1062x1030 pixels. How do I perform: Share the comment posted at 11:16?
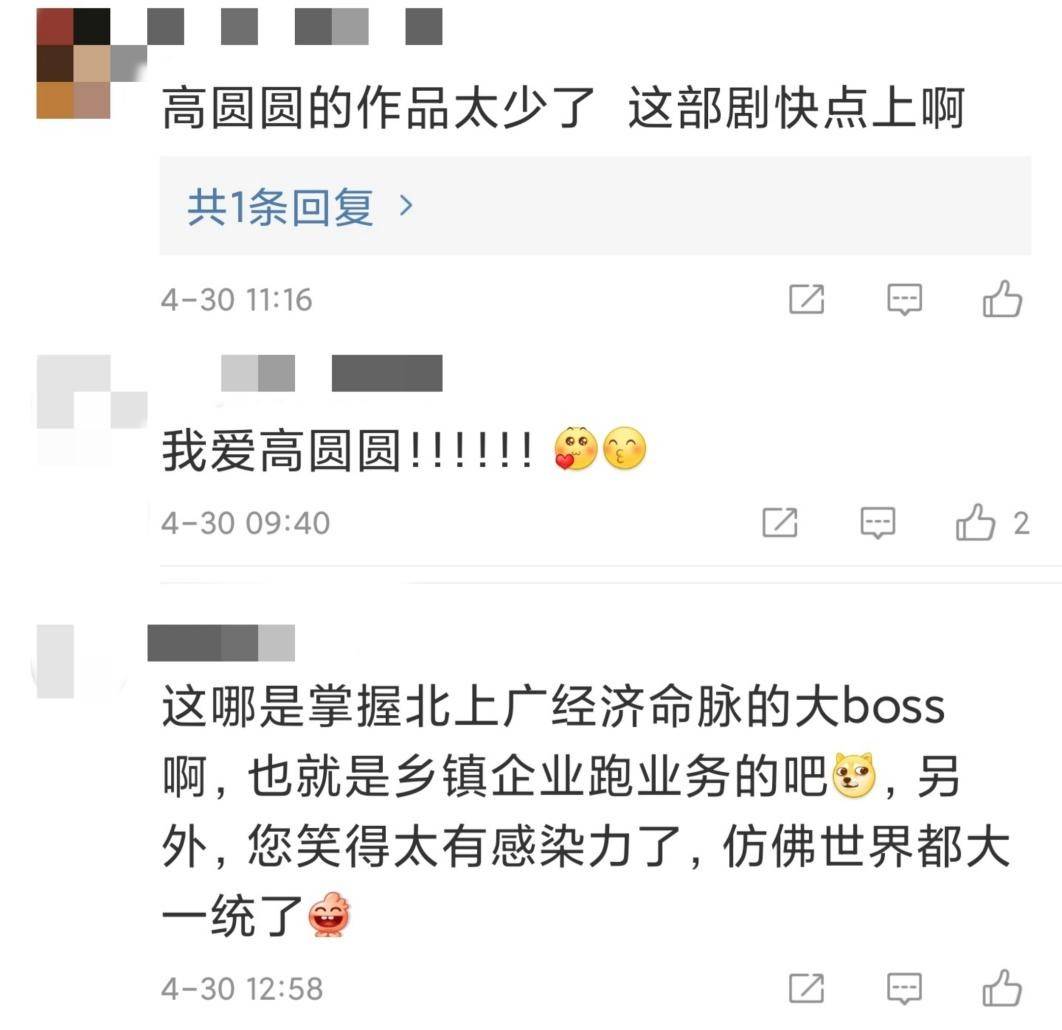pyautogui.click(x=806, y=299)
